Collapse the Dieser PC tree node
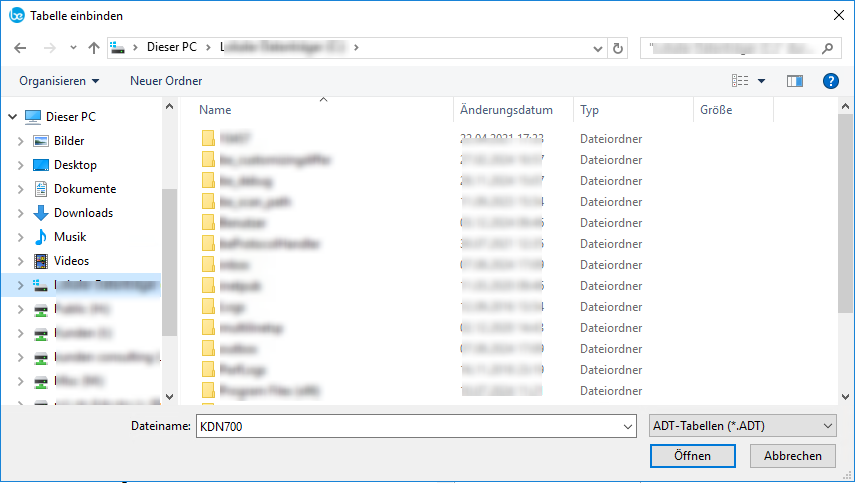The image size is (856, 483). (12, 117)
